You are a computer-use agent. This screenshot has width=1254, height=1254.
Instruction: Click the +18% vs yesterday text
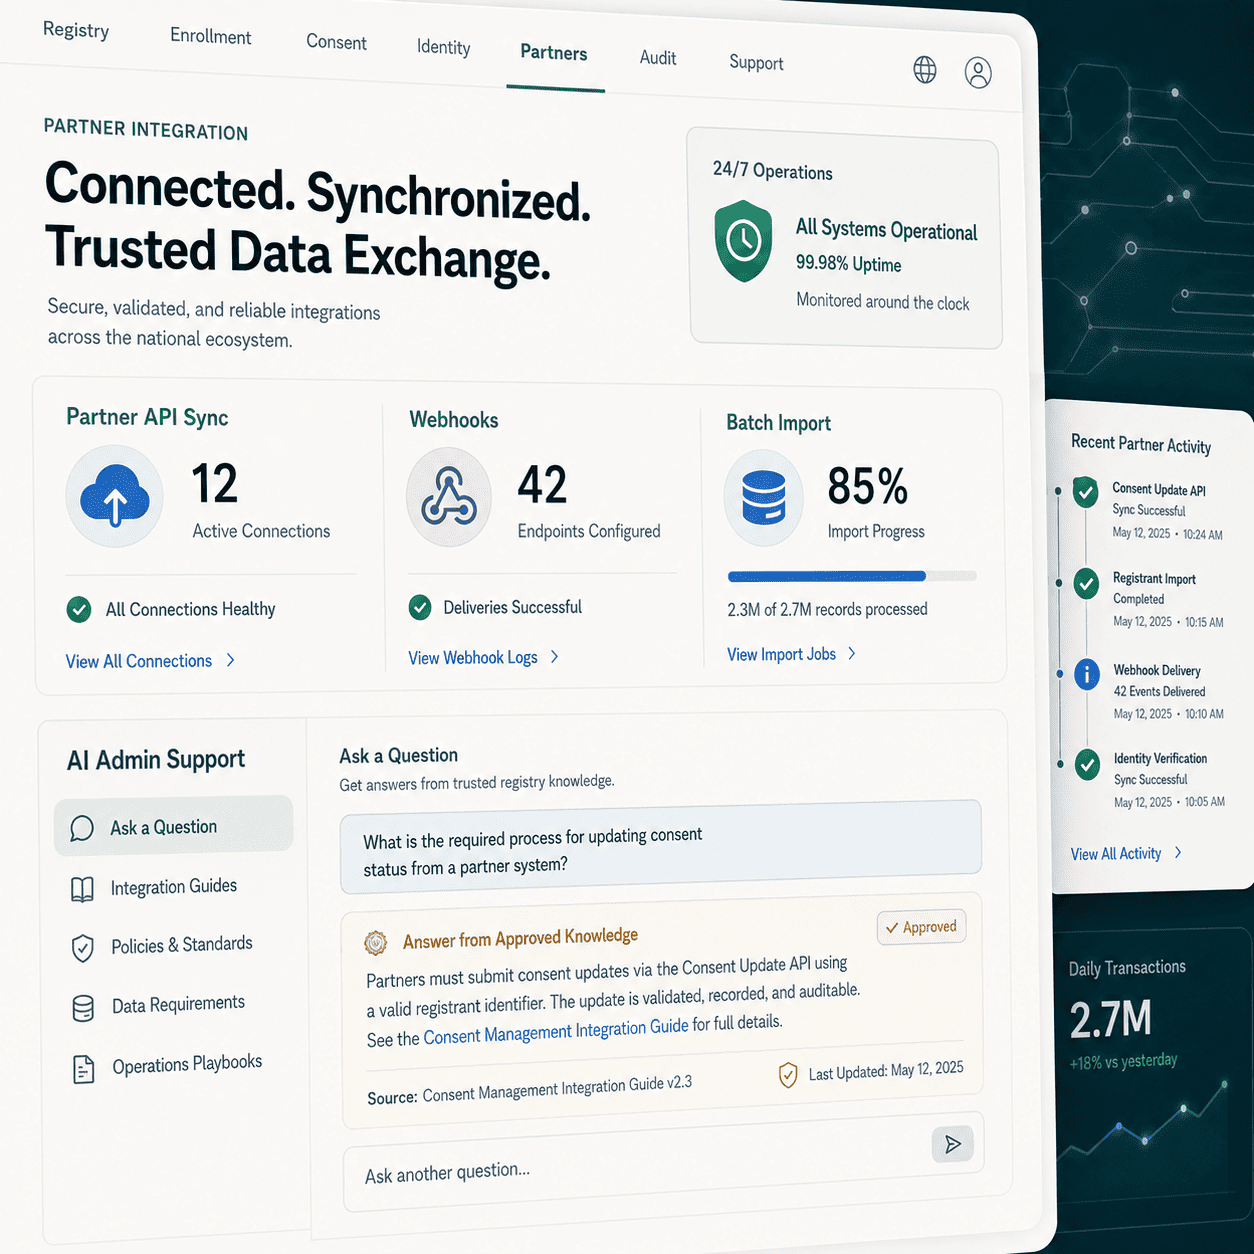coord(1123,1061)
